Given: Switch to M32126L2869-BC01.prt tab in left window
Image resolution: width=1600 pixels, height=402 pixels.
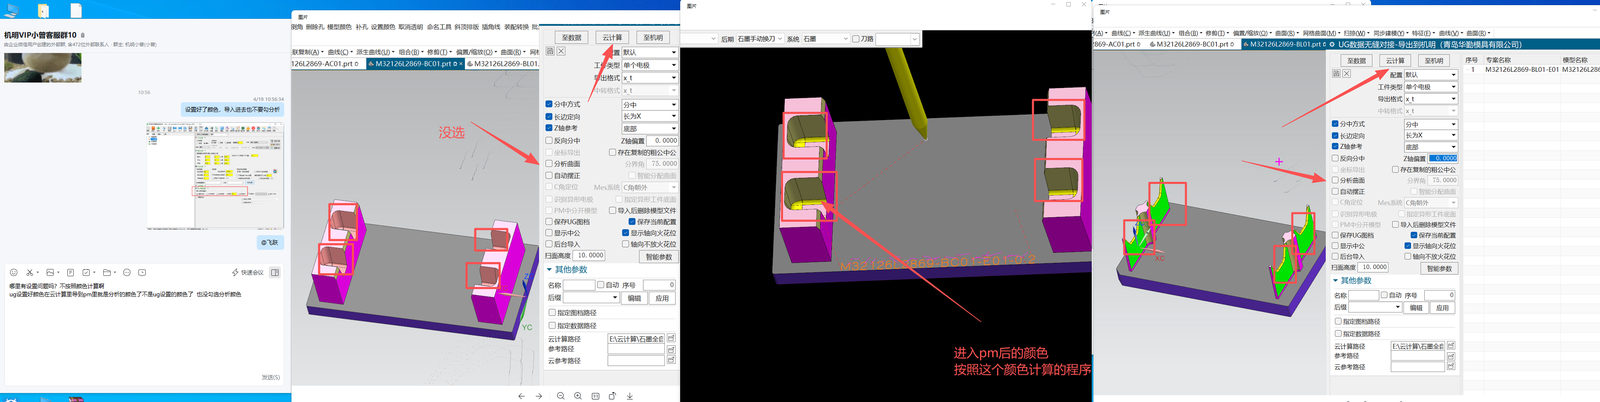Looking at the screenshot, I should coord(414,64).
